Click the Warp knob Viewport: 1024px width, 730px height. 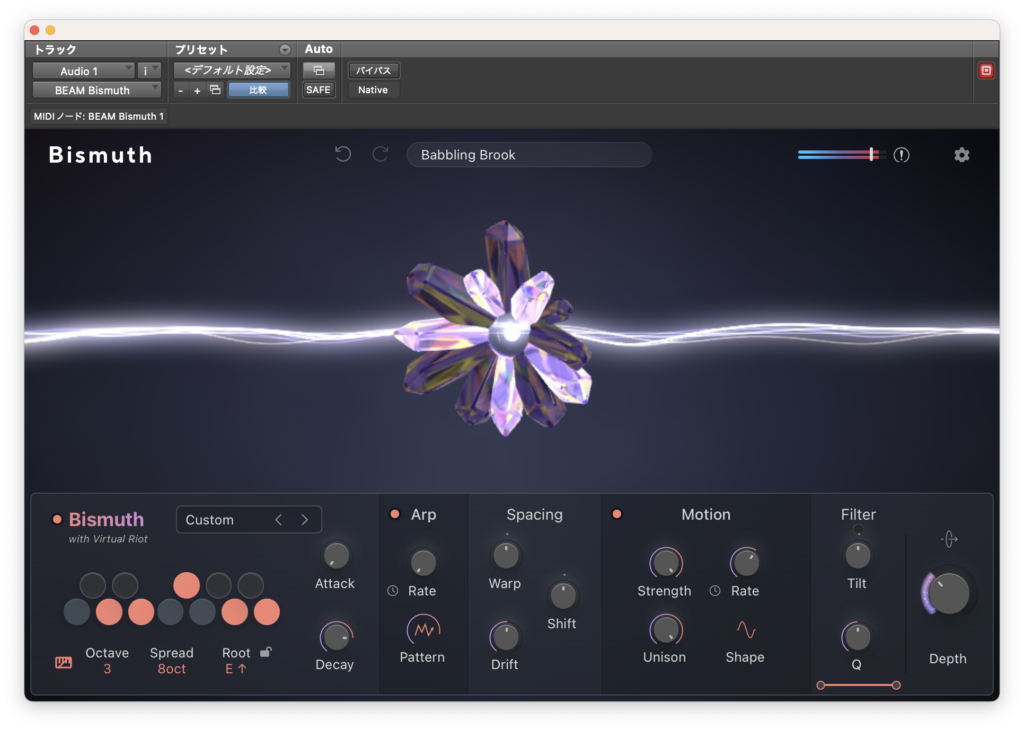click(x=505, y=555)
